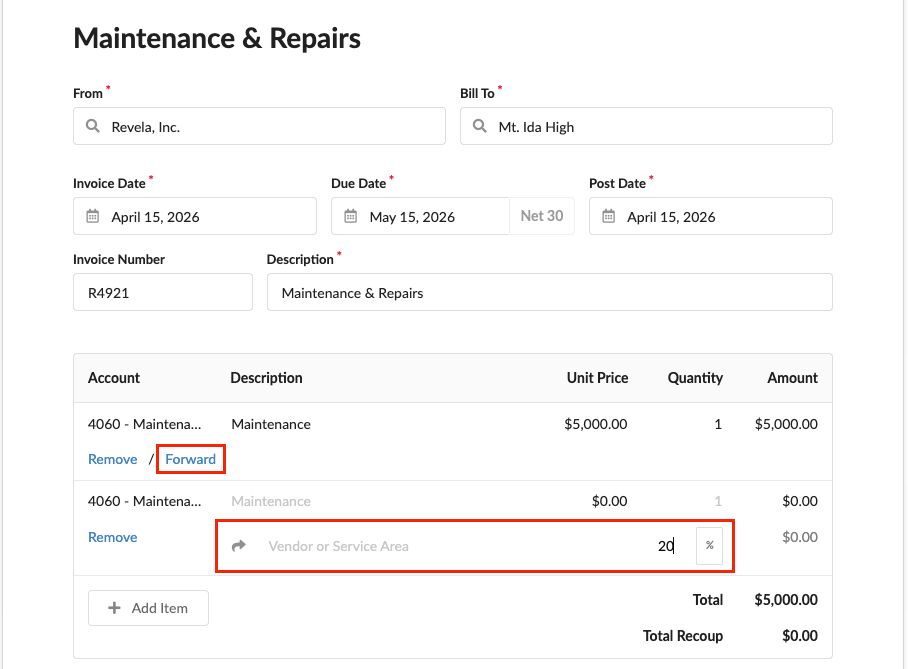Edit the From field with Revela, Inc.
Screen dimensions: 908x669
click(259, 126)
